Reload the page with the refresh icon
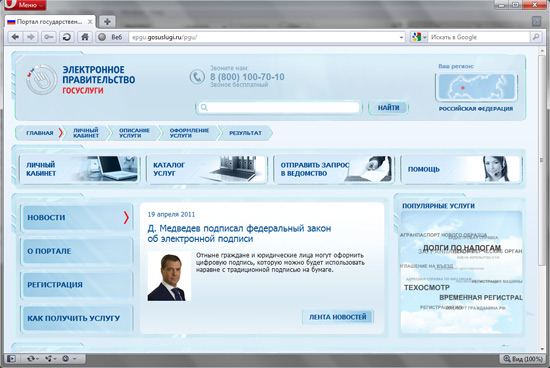 (x=67, y=37)
